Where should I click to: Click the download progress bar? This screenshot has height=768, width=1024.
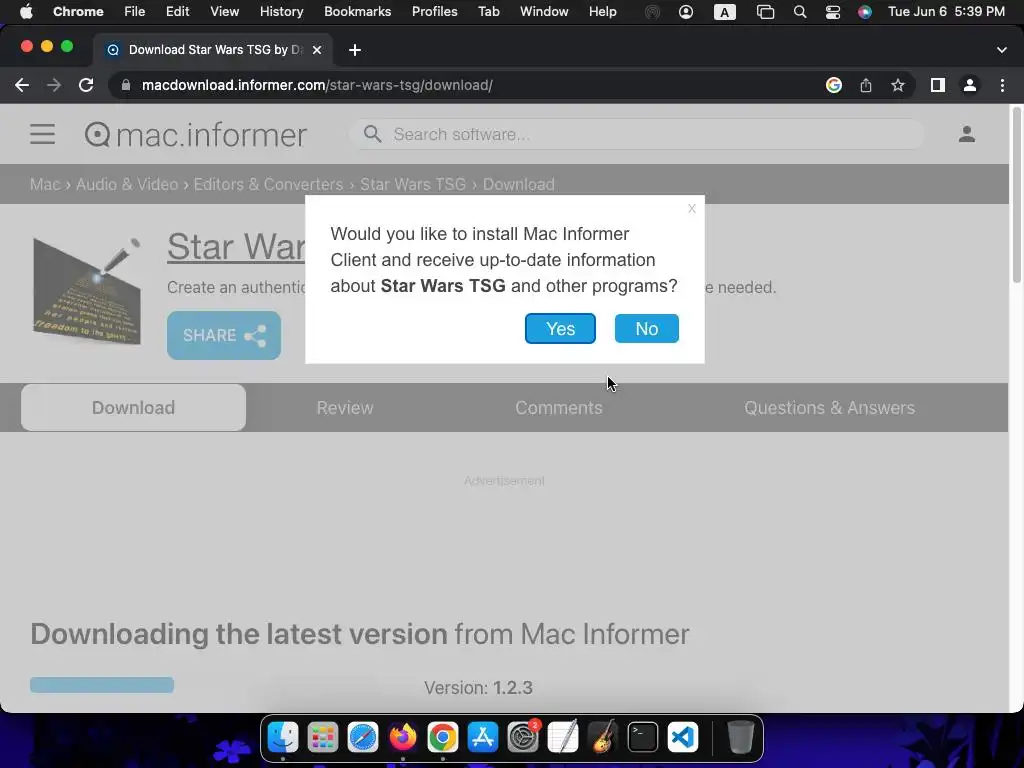(x=102, y=684)
